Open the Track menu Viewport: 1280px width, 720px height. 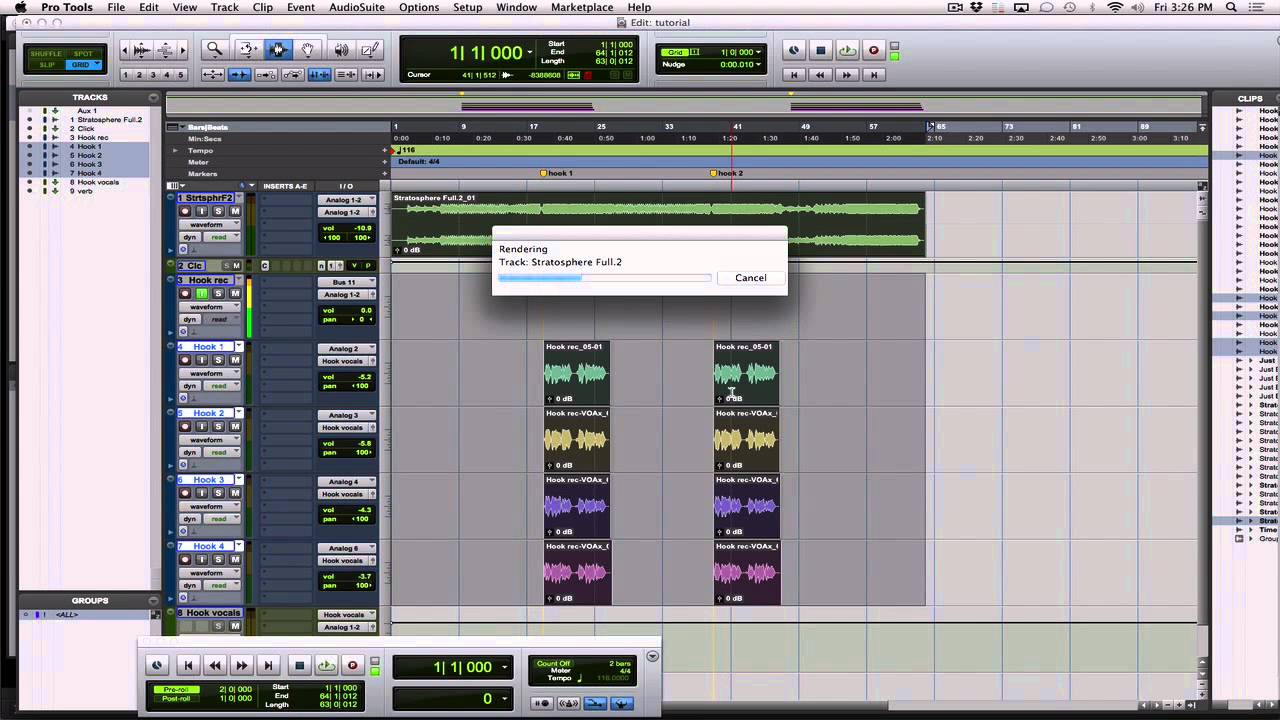point(224,7)
